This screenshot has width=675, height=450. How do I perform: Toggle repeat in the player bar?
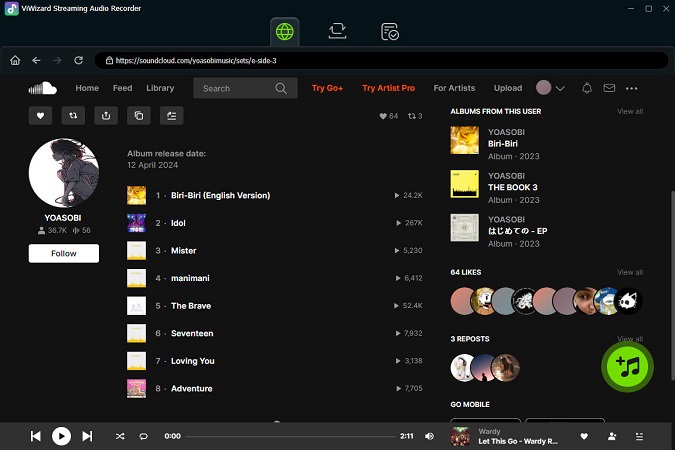(x=143, y=436)
